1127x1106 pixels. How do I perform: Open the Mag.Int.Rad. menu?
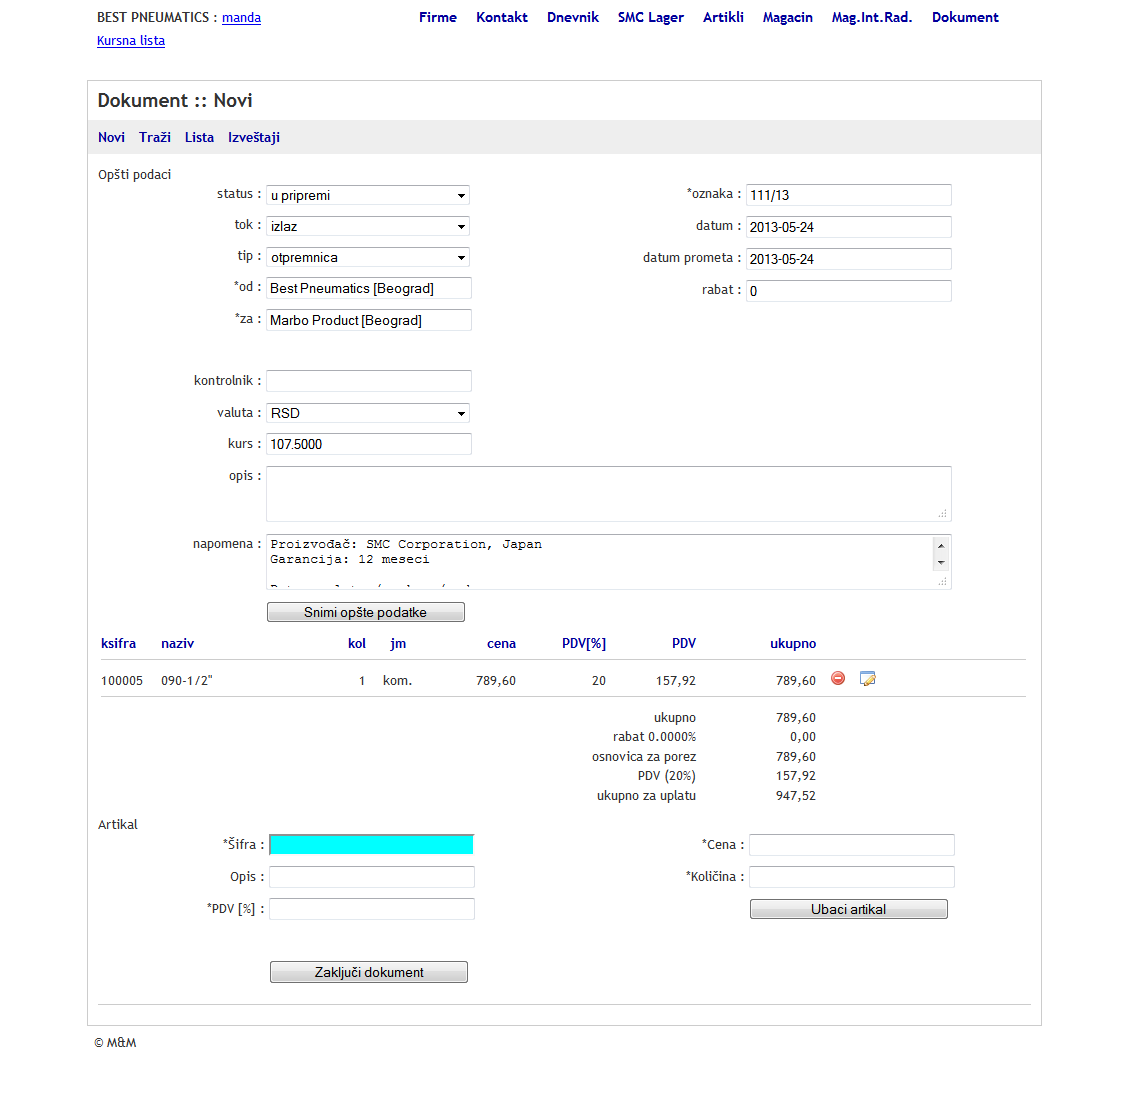pyautogui.click(x=872, y=17)
